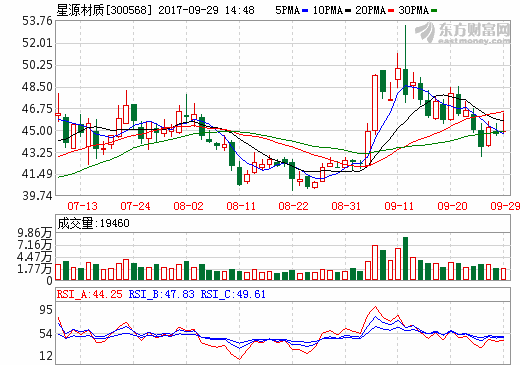The width and height of the screenshot is (520, 365).
Task: Click the stock title 星源材质[300568]
Action: (x=104, y=10)
